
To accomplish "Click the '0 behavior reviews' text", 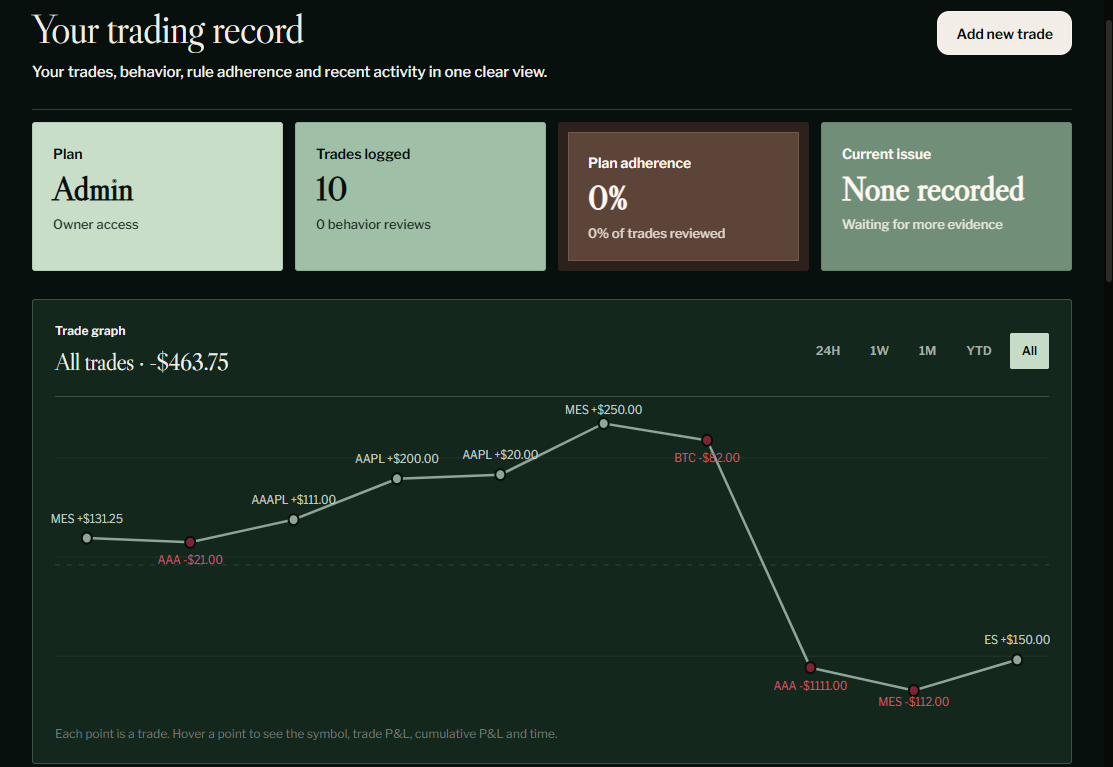I will coord(373,224).
